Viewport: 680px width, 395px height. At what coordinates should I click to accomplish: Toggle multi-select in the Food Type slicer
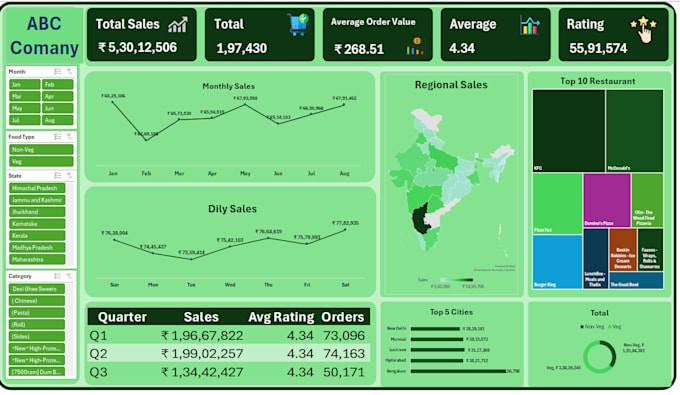click(x=58, y=137)
